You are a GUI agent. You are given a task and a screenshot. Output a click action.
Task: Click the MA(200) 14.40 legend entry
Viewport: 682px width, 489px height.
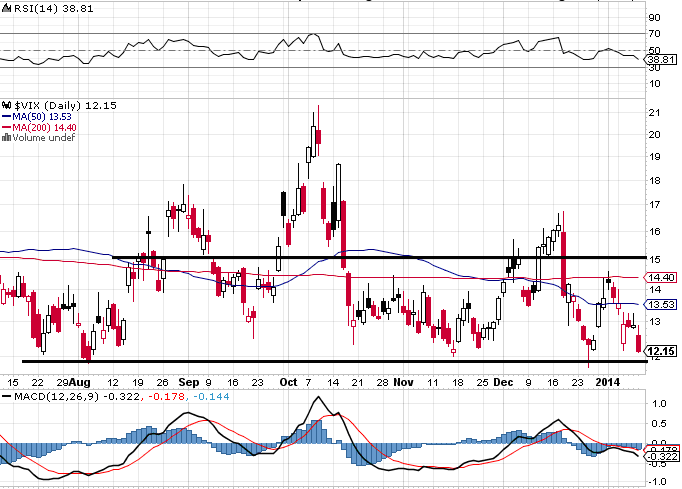[44, 127]
